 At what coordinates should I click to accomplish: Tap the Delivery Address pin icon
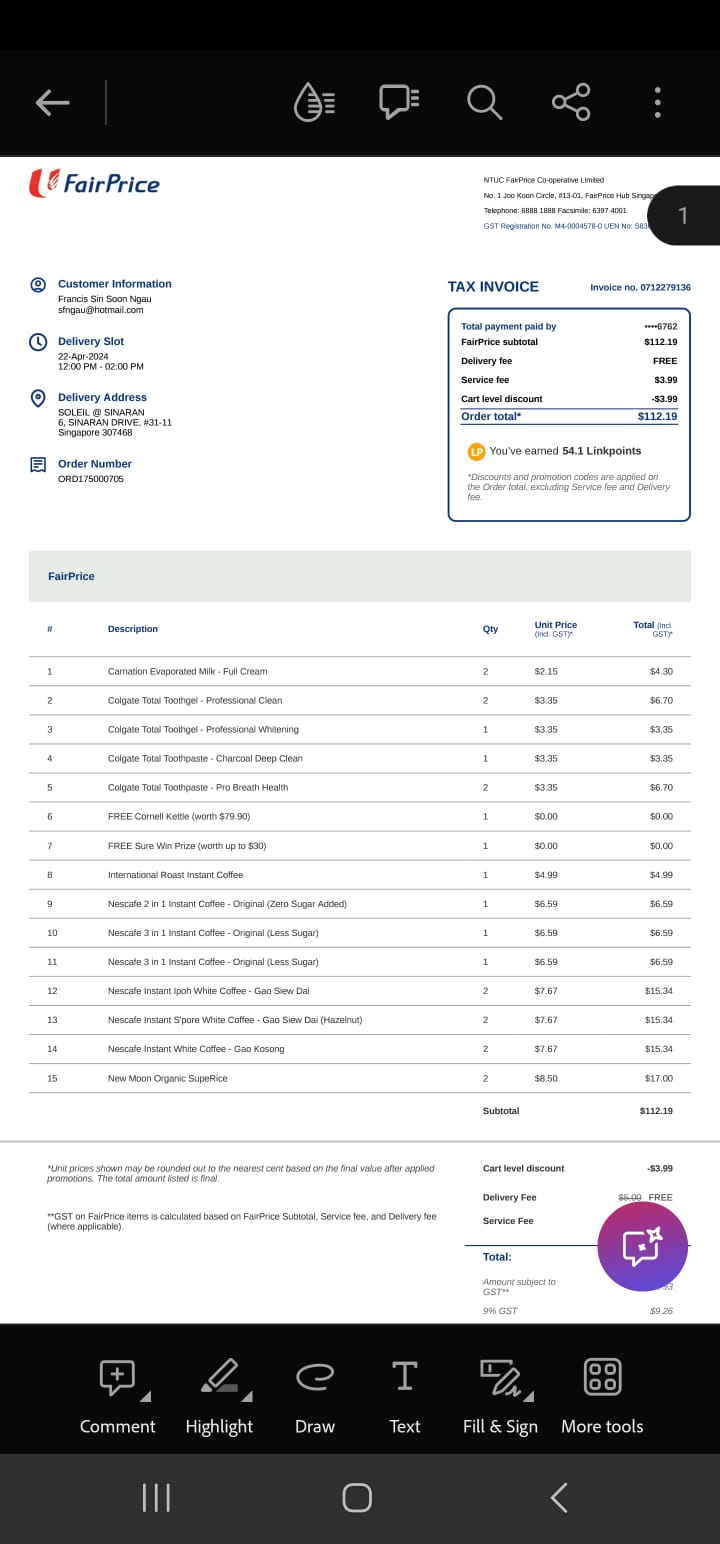(38, 398)
